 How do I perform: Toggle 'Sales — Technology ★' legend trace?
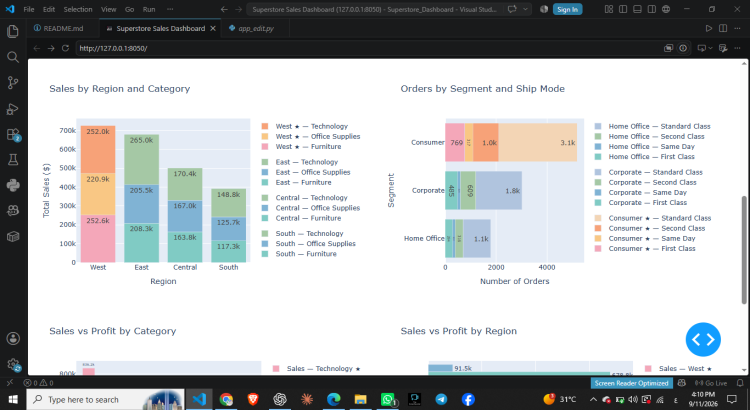[x=316, y=368]
